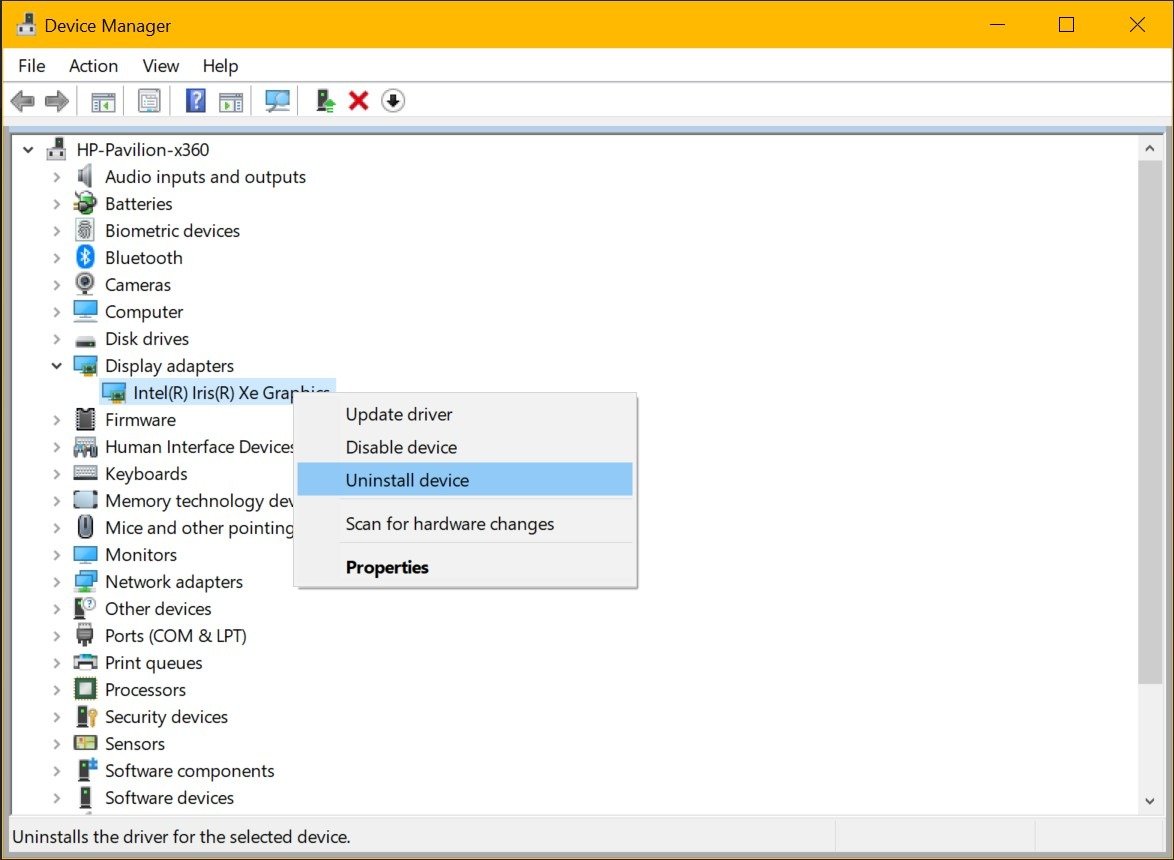Expand the Audio inputs and outputs category

coord(56,177)
